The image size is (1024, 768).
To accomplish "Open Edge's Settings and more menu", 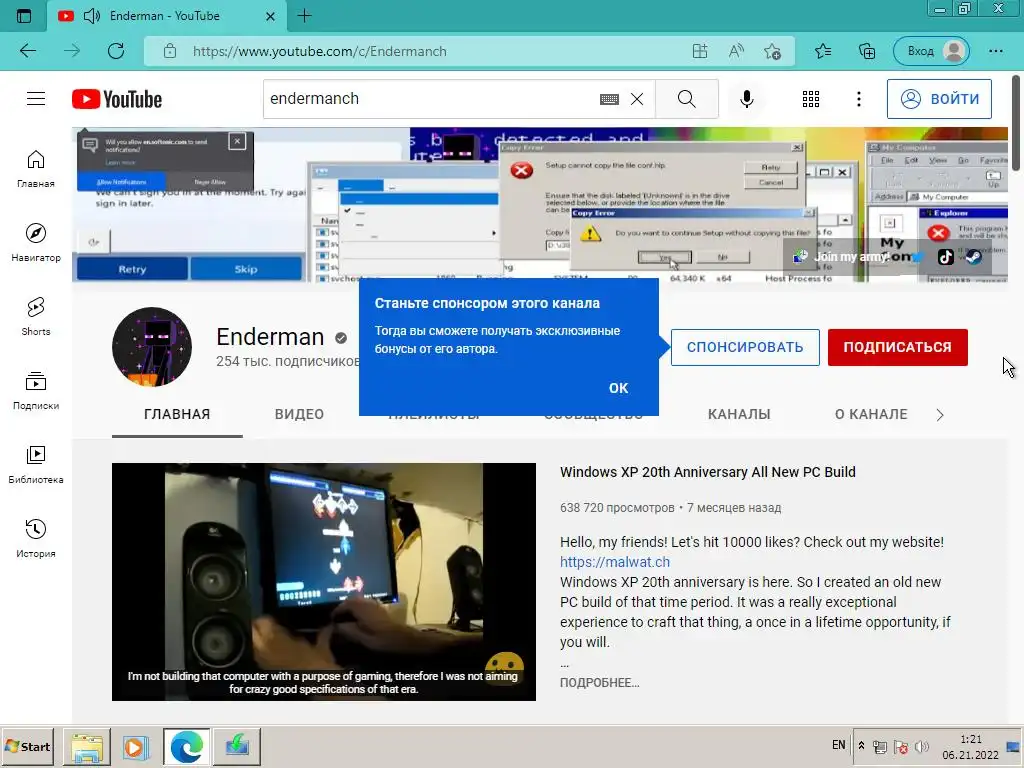I will (x=996, y=51).
